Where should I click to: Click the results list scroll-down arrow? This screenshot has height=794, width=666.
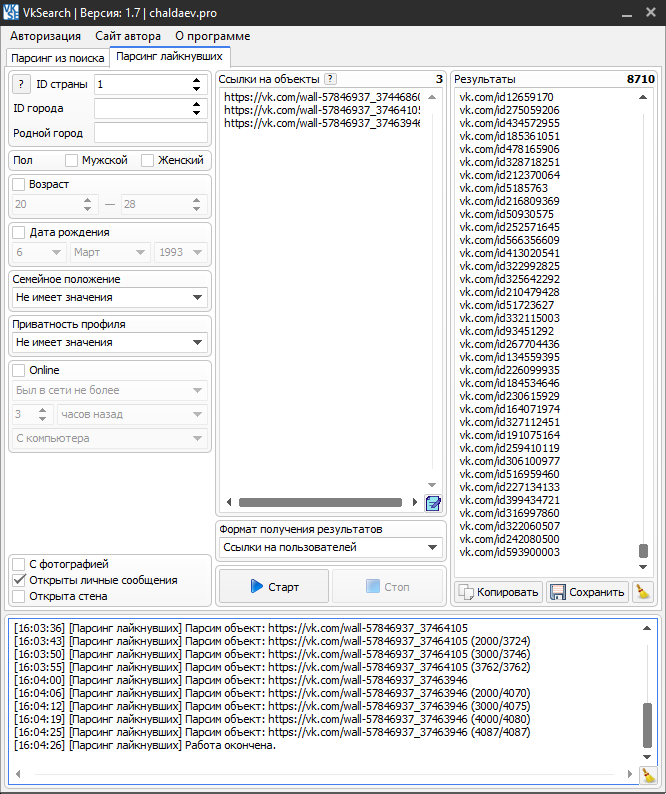coord(643,567)
